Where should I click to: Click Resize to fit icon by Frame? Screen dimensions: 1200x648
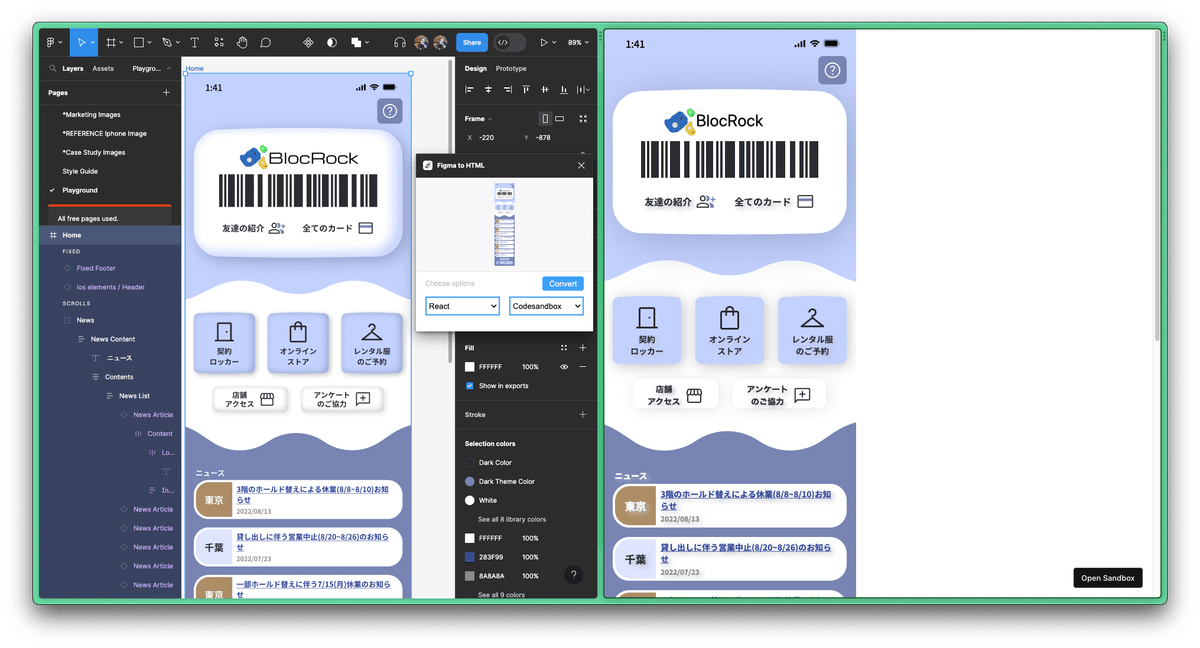tap(583, 118)
